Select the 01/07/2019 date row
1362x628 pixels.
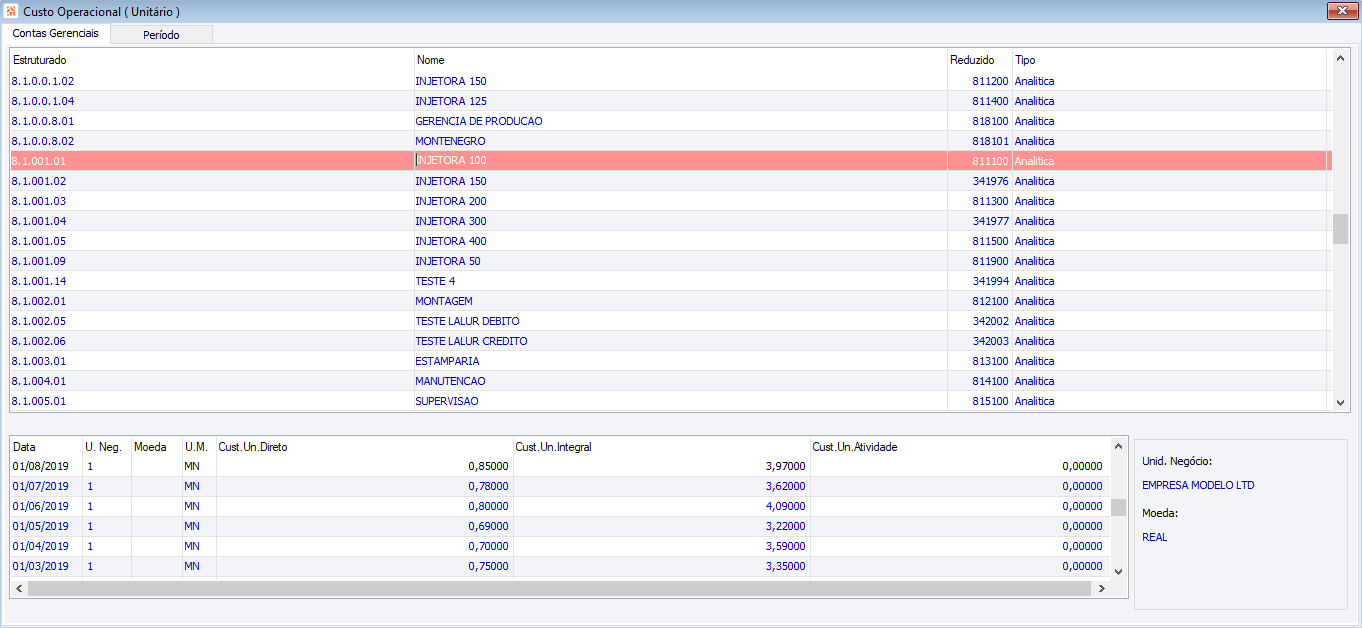click(x=559, y=486)
